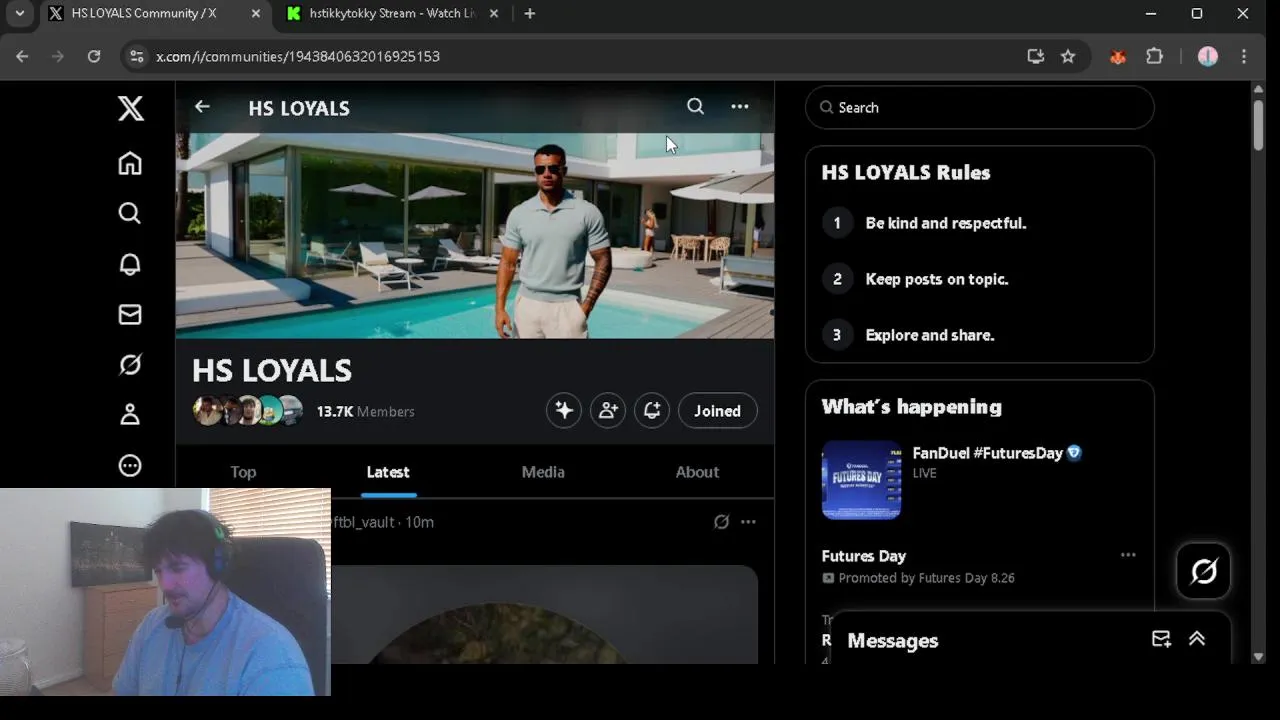Compose new message in Messages drawer

[x=1161, y=640]
